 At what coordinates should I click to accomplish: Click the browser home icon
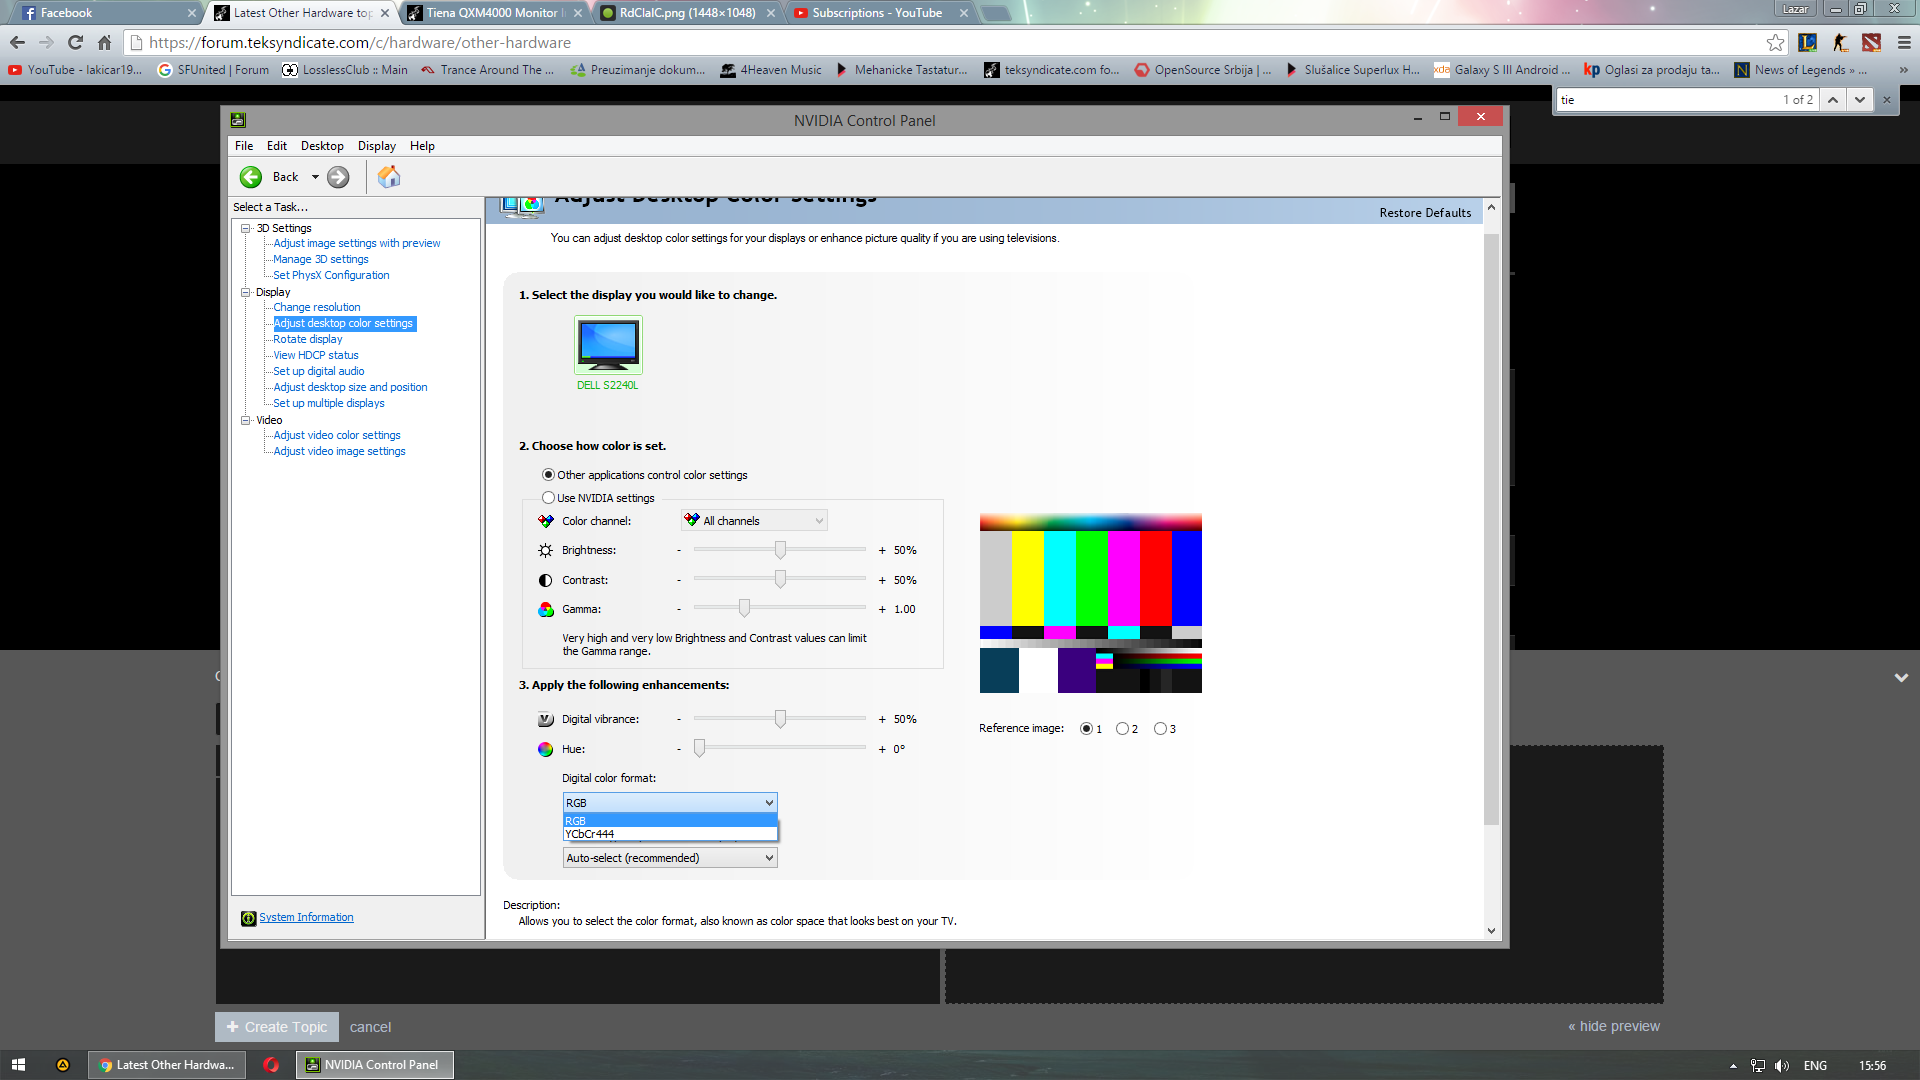[x=104, y=42]
